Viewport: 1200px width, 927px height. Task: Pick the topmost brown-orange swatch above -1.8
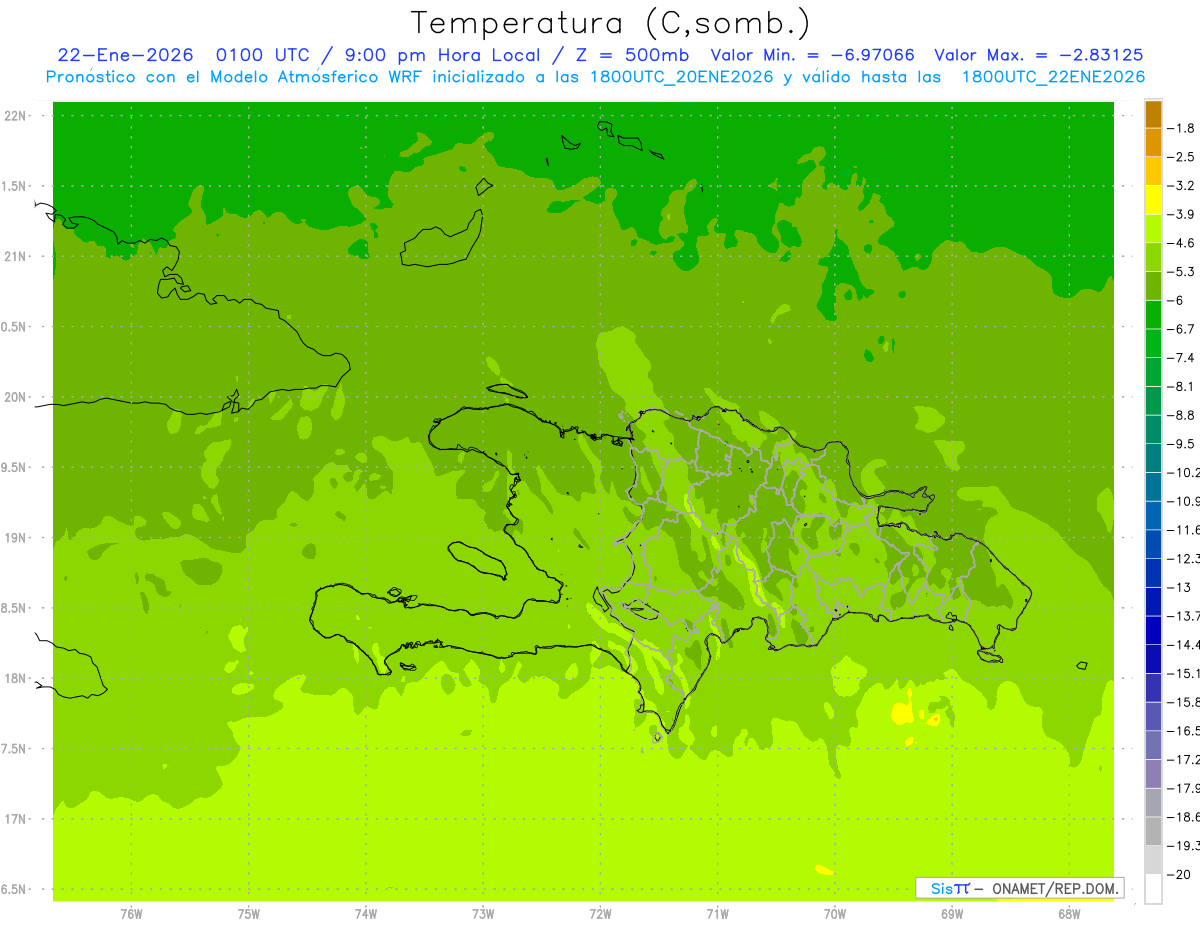[x=1153, y=114]
